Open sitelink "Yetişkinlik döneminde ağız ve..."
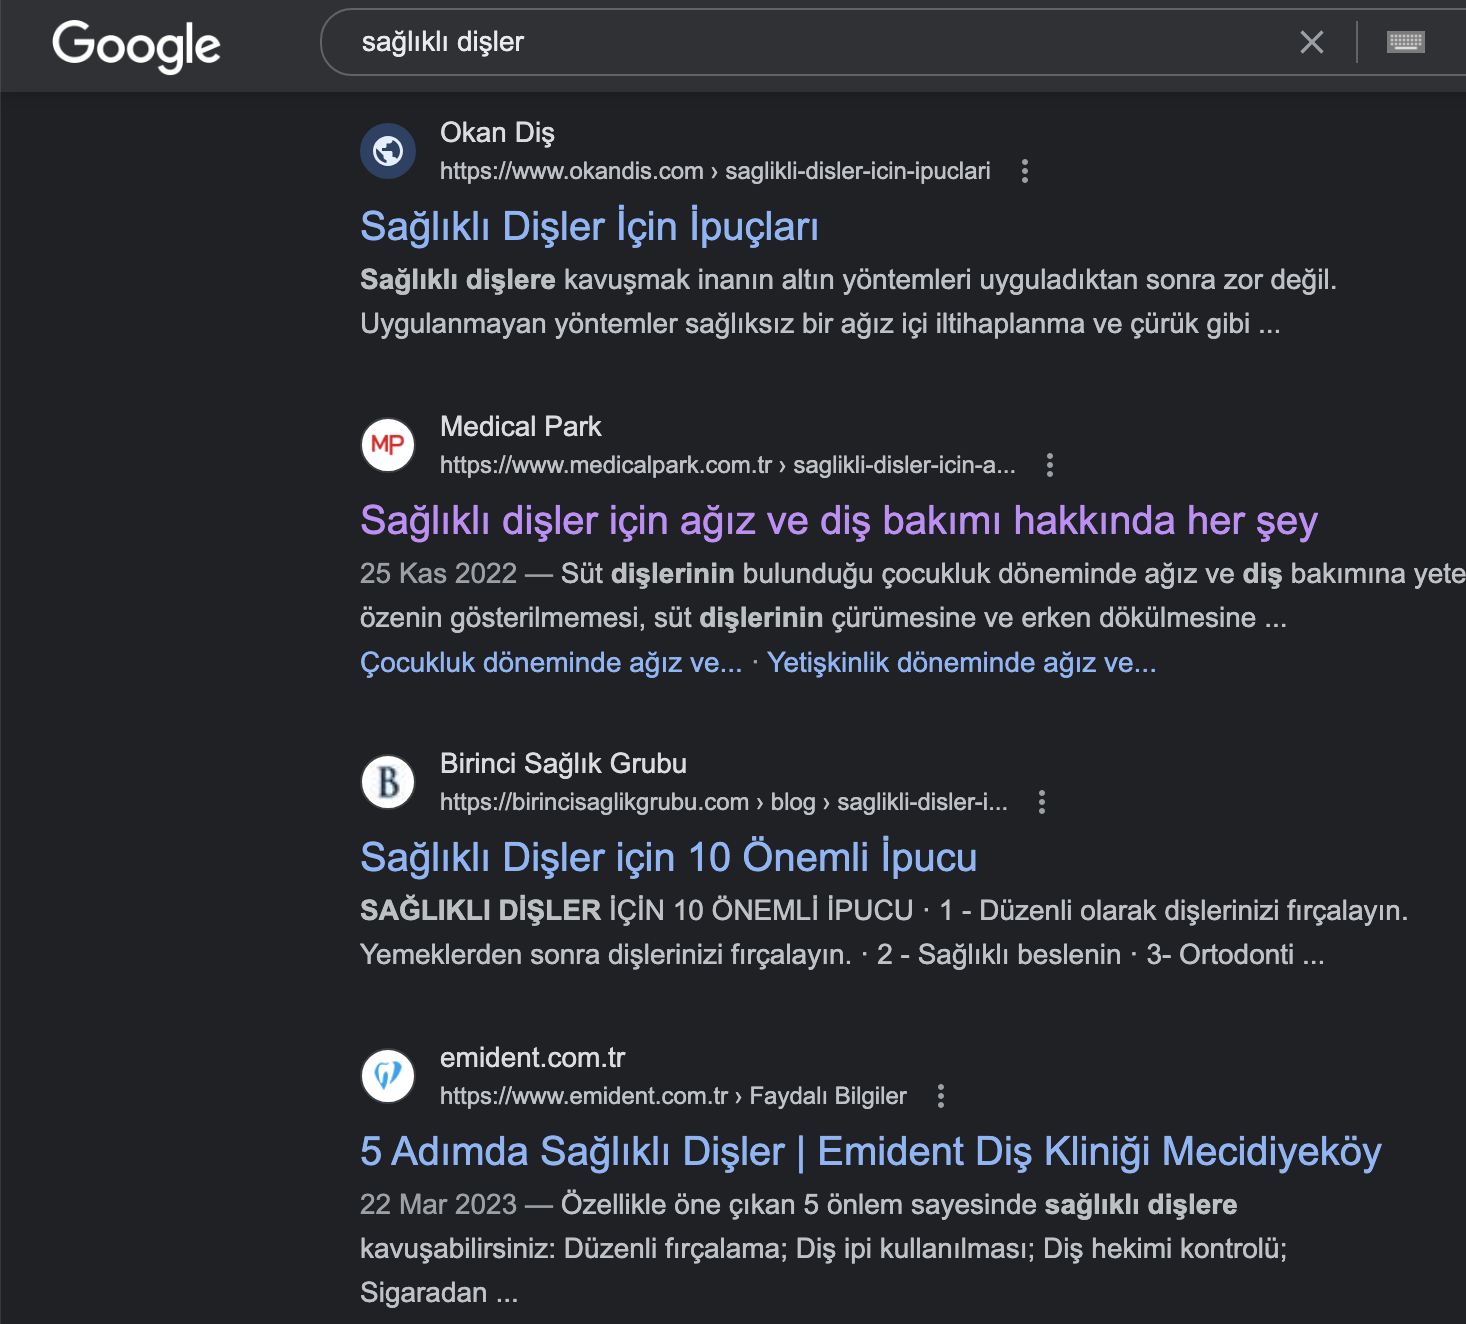Image resolution: width=1466 pixels, height=1324 pixels. [962, 662]
